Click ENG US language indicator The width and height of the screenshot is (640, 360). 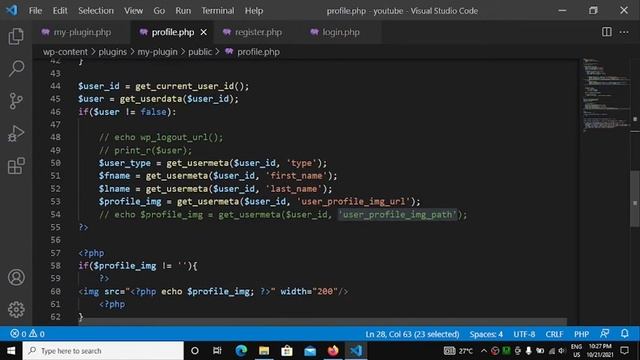[x=576, y=351]
